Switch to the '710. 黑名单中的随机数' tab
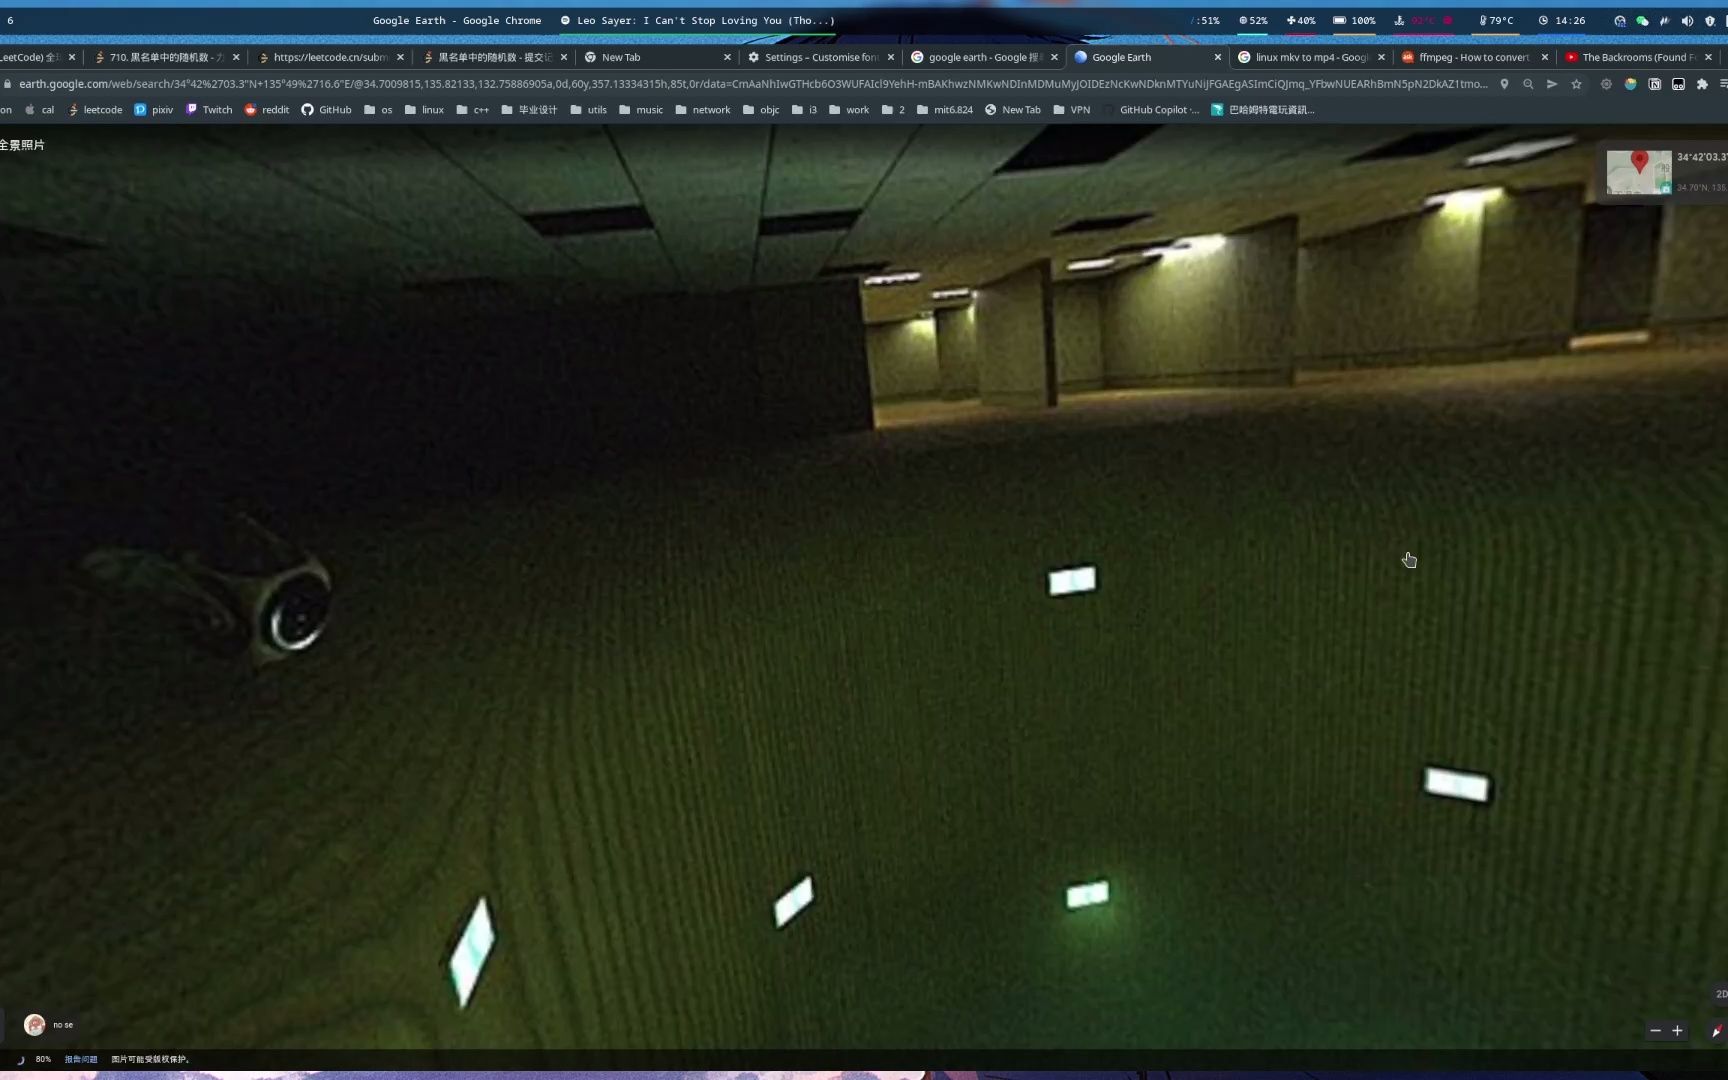Viewport: 1728px width, 1080px height. (167, 57)
